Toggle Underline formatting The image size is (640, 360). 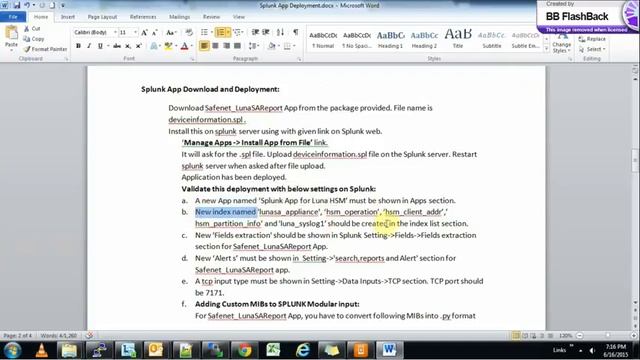(100, 46)
